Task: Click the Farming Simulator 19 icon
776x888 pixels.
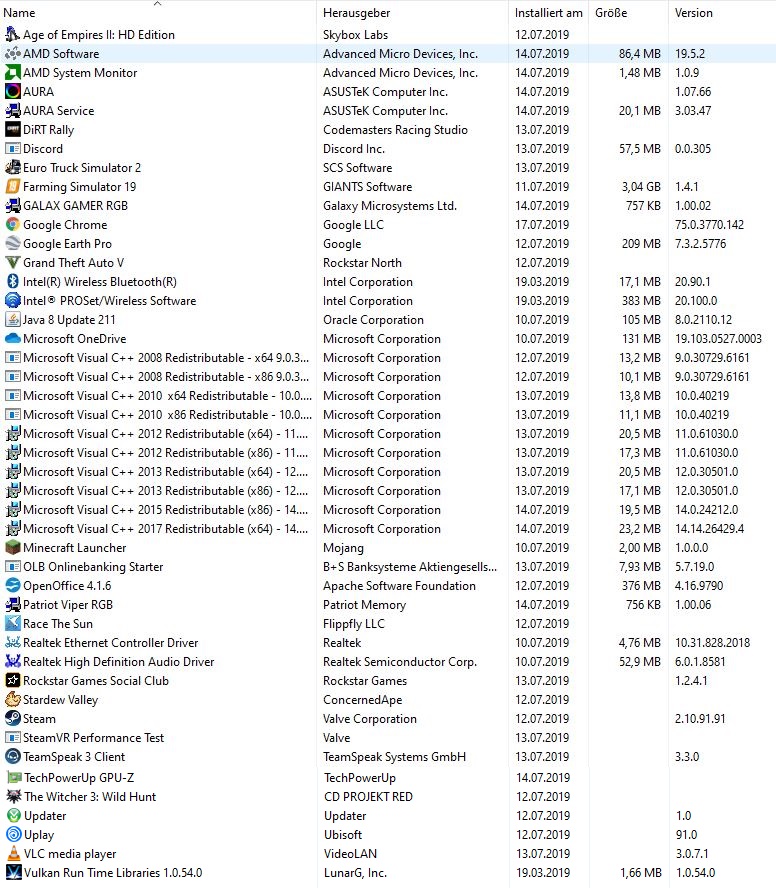Action: [x=12, y=187]
